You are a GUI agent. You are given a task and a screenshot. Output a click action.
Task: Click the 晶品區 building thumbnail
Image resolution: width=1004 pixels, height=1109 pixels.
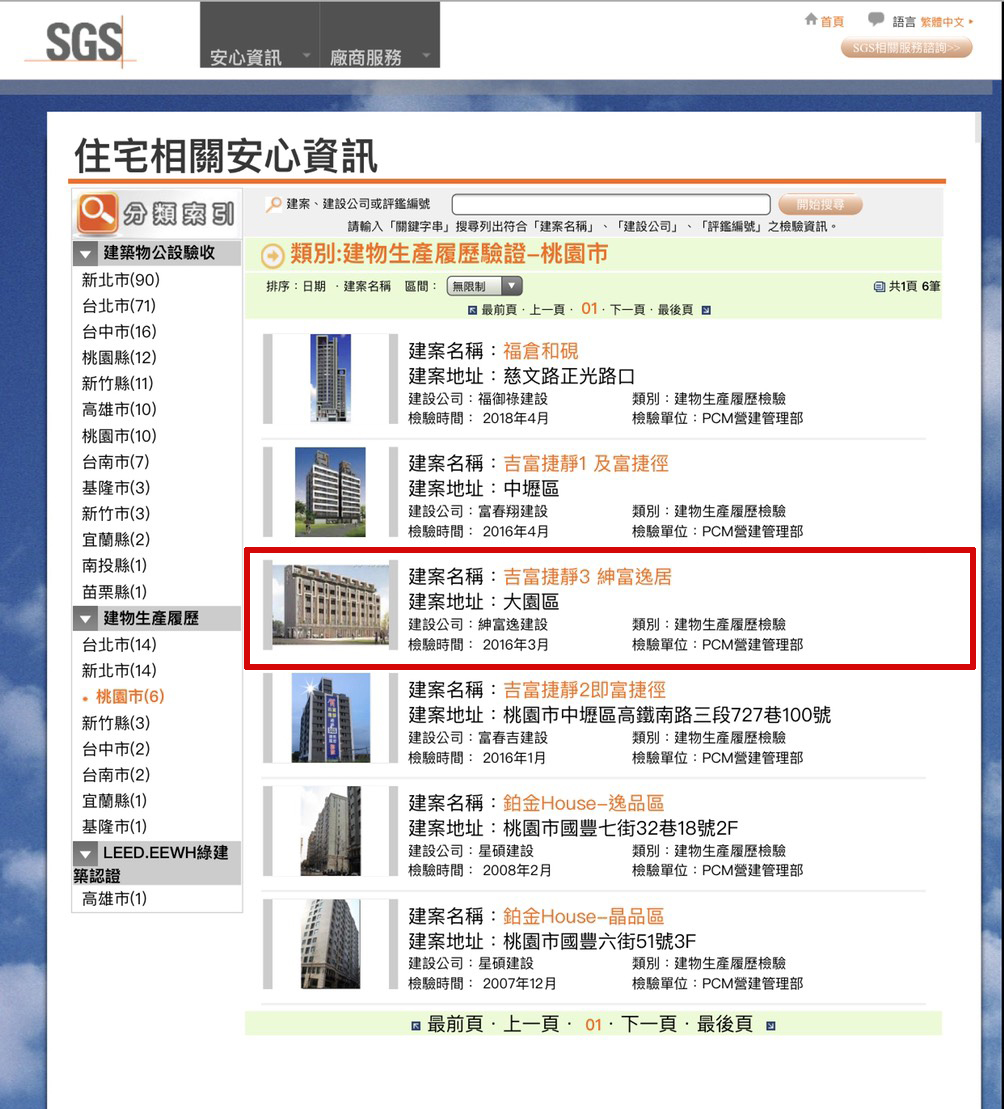tap(330, 944)
